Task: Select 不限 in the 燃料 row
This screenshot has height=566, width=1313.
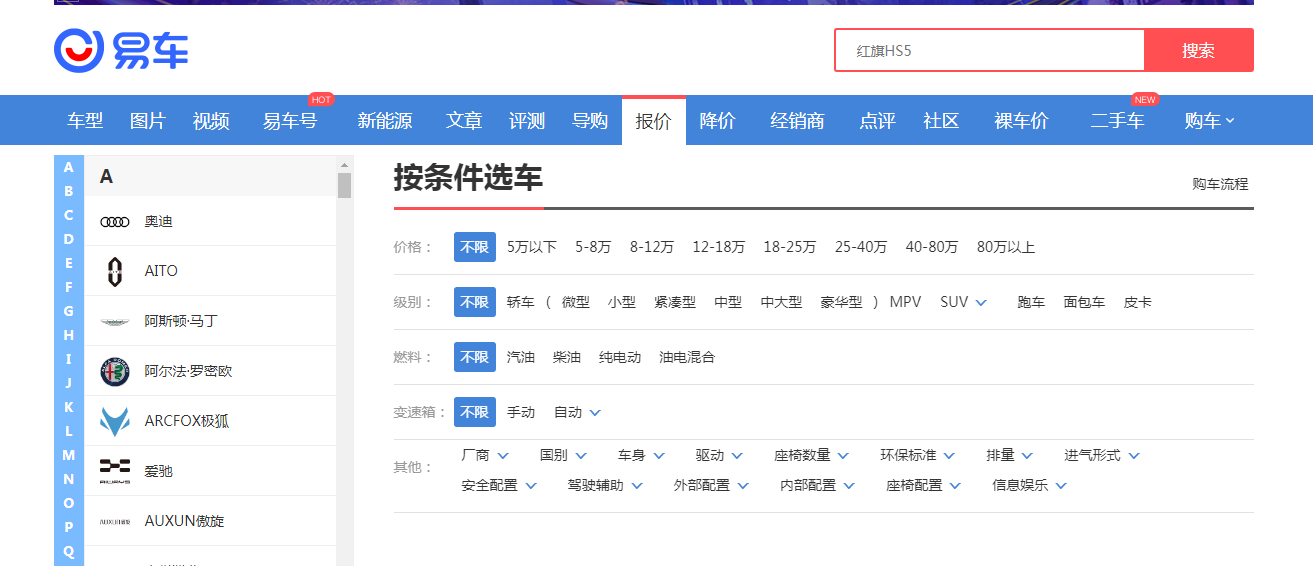Action: 475,357
